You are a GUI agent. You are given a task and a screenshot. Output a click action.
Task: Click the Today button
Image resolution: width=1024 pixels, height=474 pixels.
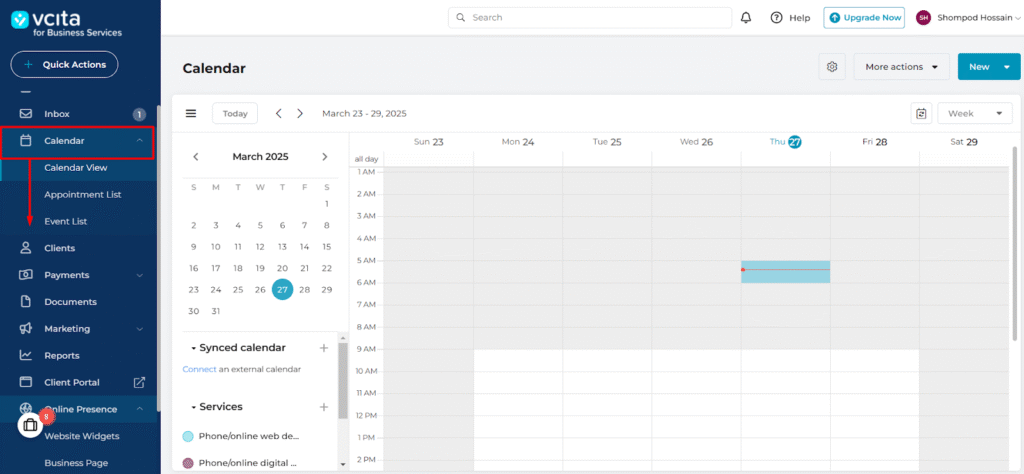tap(235, 113)
